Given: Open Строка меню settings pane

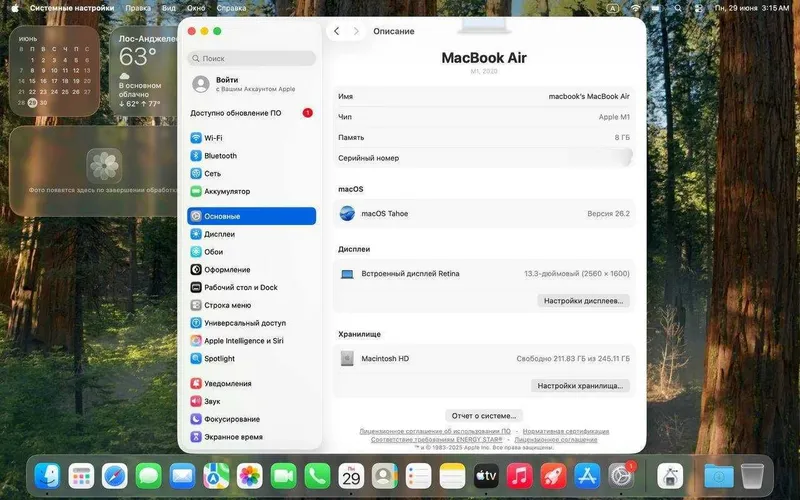Looking at the screenshot, I should (251, 305).
